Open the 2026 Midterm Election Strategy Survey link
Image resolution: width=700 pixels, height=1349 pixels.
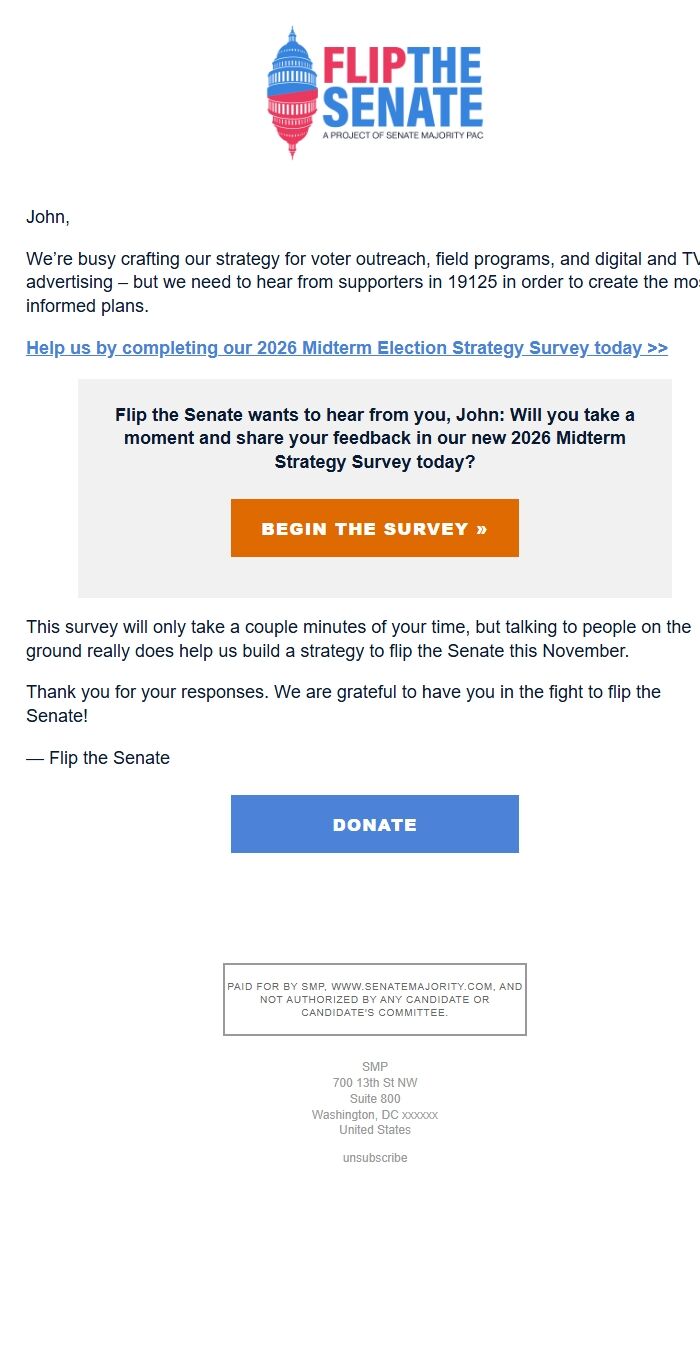[346, 347]
